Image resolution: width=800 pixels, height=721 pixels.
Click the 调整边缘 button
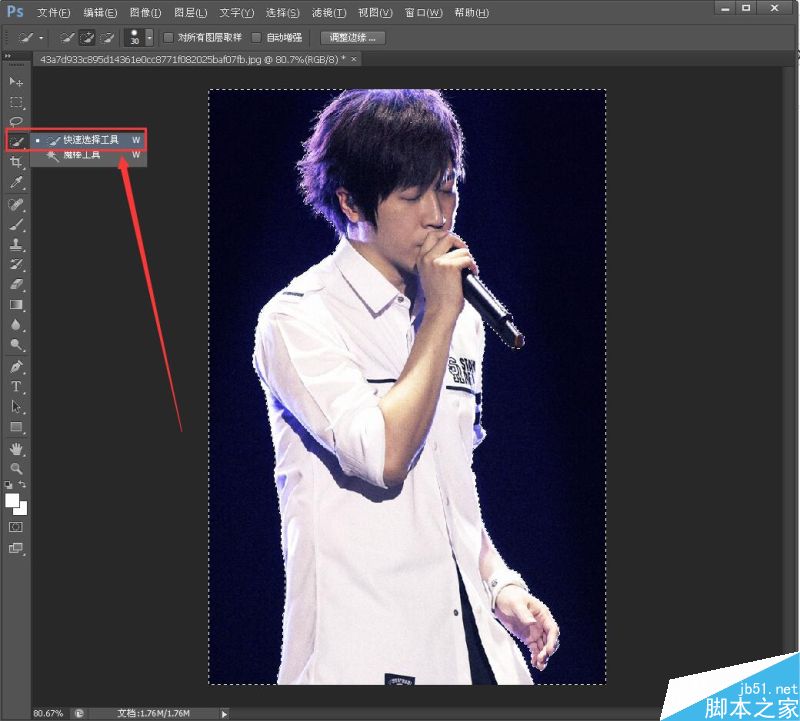[x=353, y=37]
